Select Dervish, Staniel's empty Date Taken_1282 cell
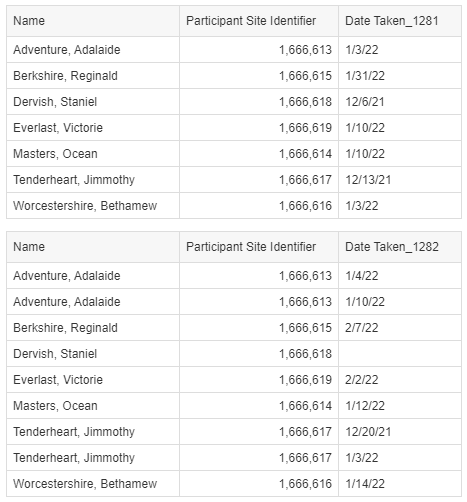This screenshot has width=467, height=502. [400, 354]
